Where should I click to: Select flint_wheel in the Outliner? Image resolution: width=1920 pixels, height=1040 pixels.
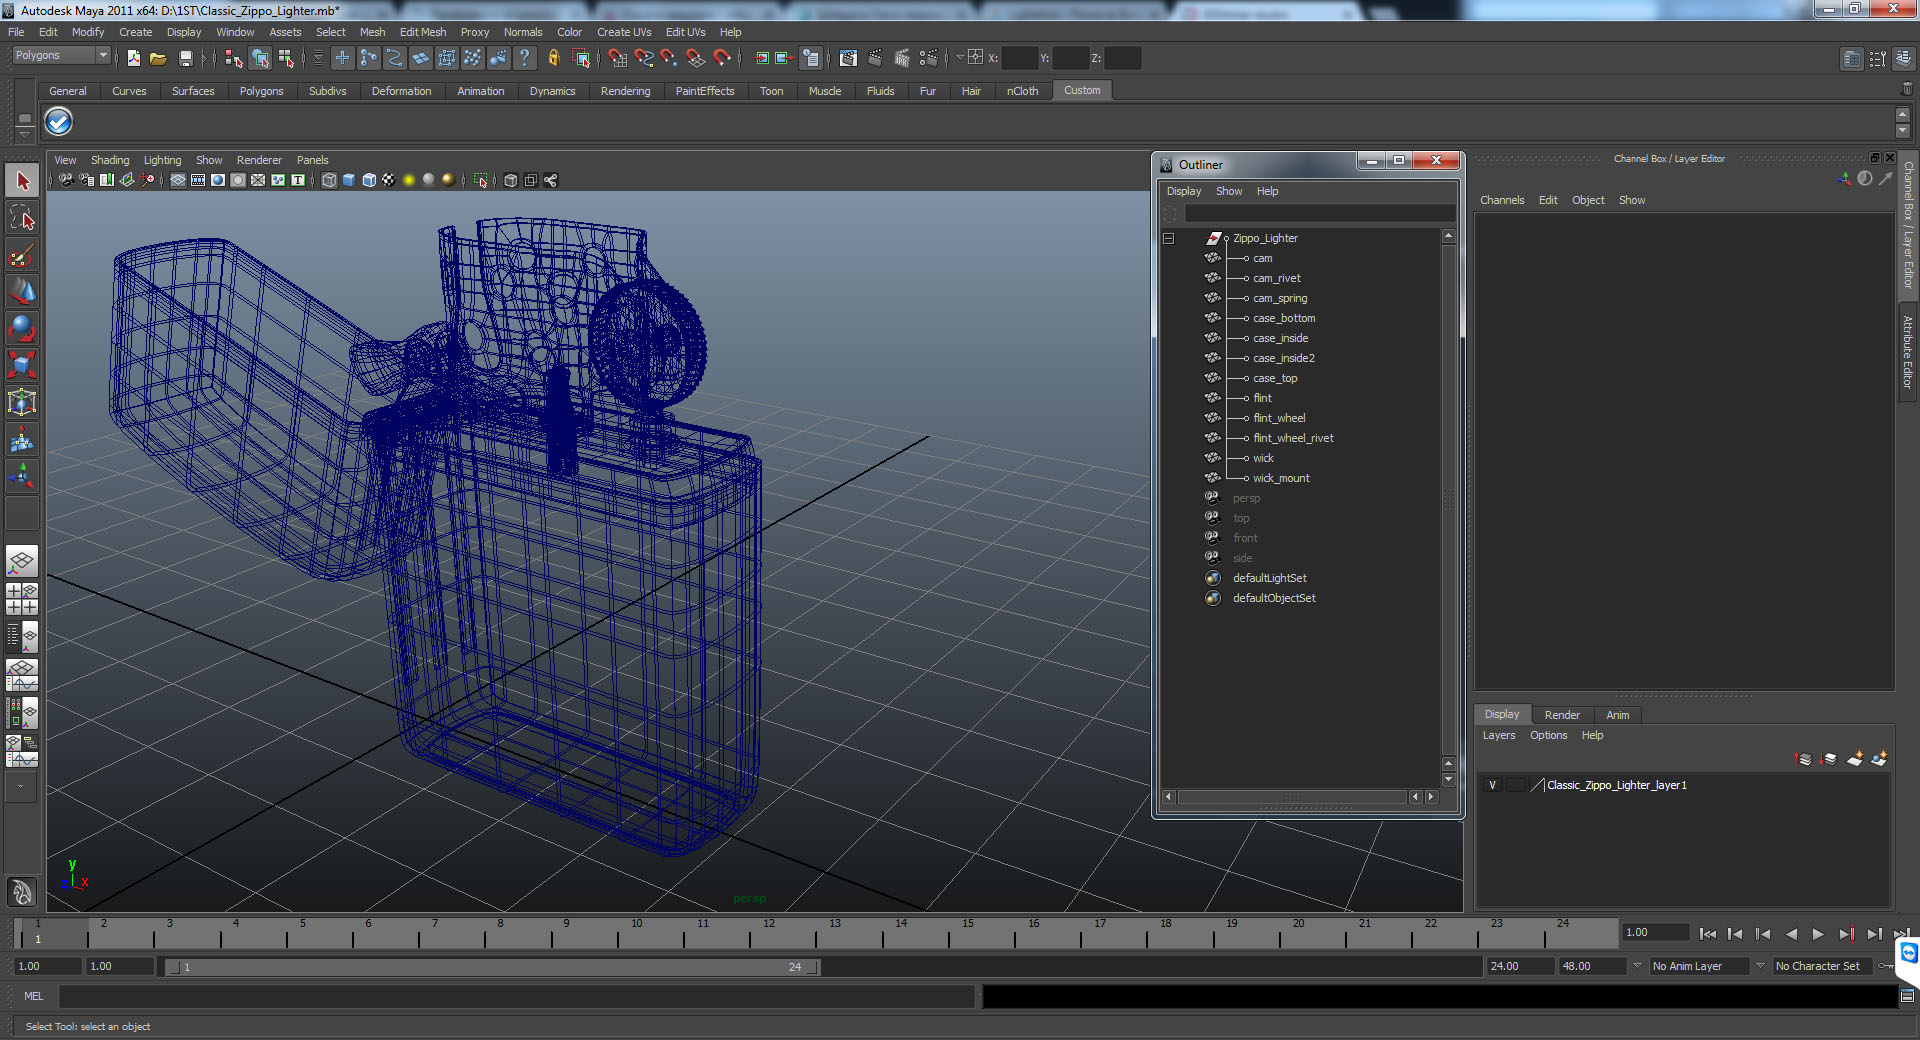click(1278, 418)
